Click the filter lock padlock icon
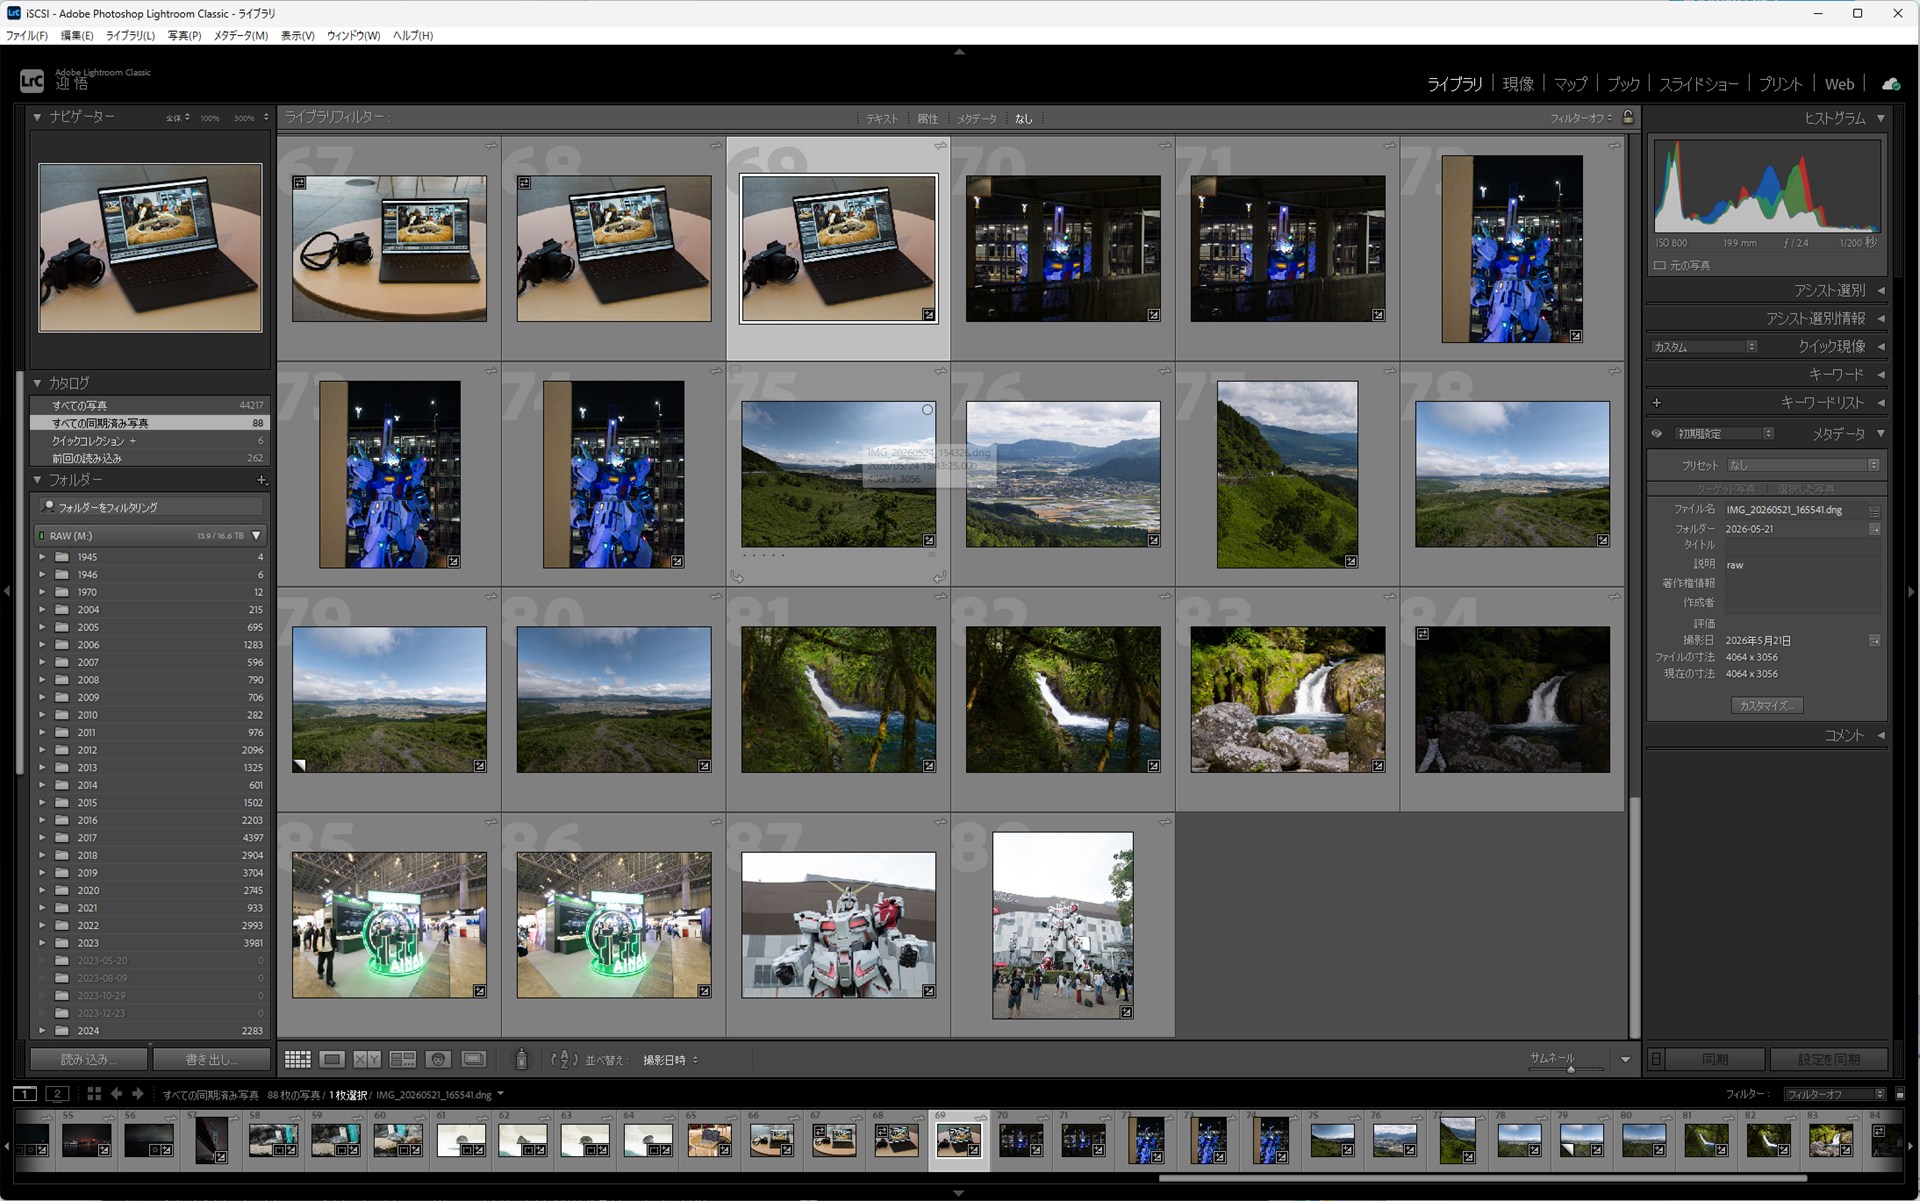The width and height of the screenshot is (1920, 1201). 1628,117
